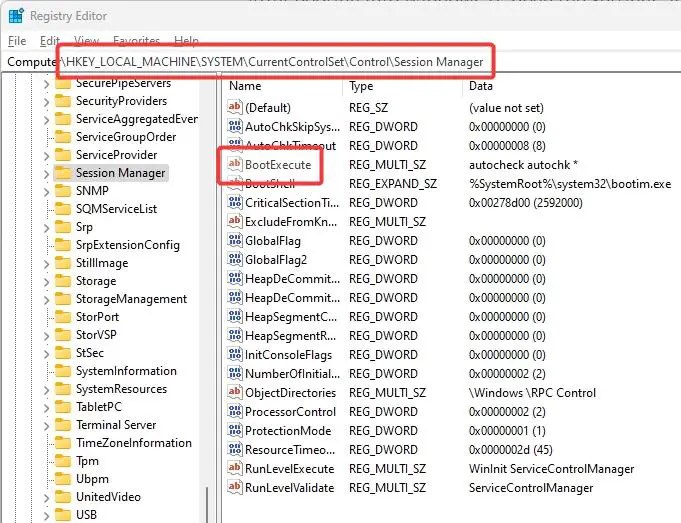Select the UnitedVideo tree item label
681x523 pixels.
click(108, 497)
